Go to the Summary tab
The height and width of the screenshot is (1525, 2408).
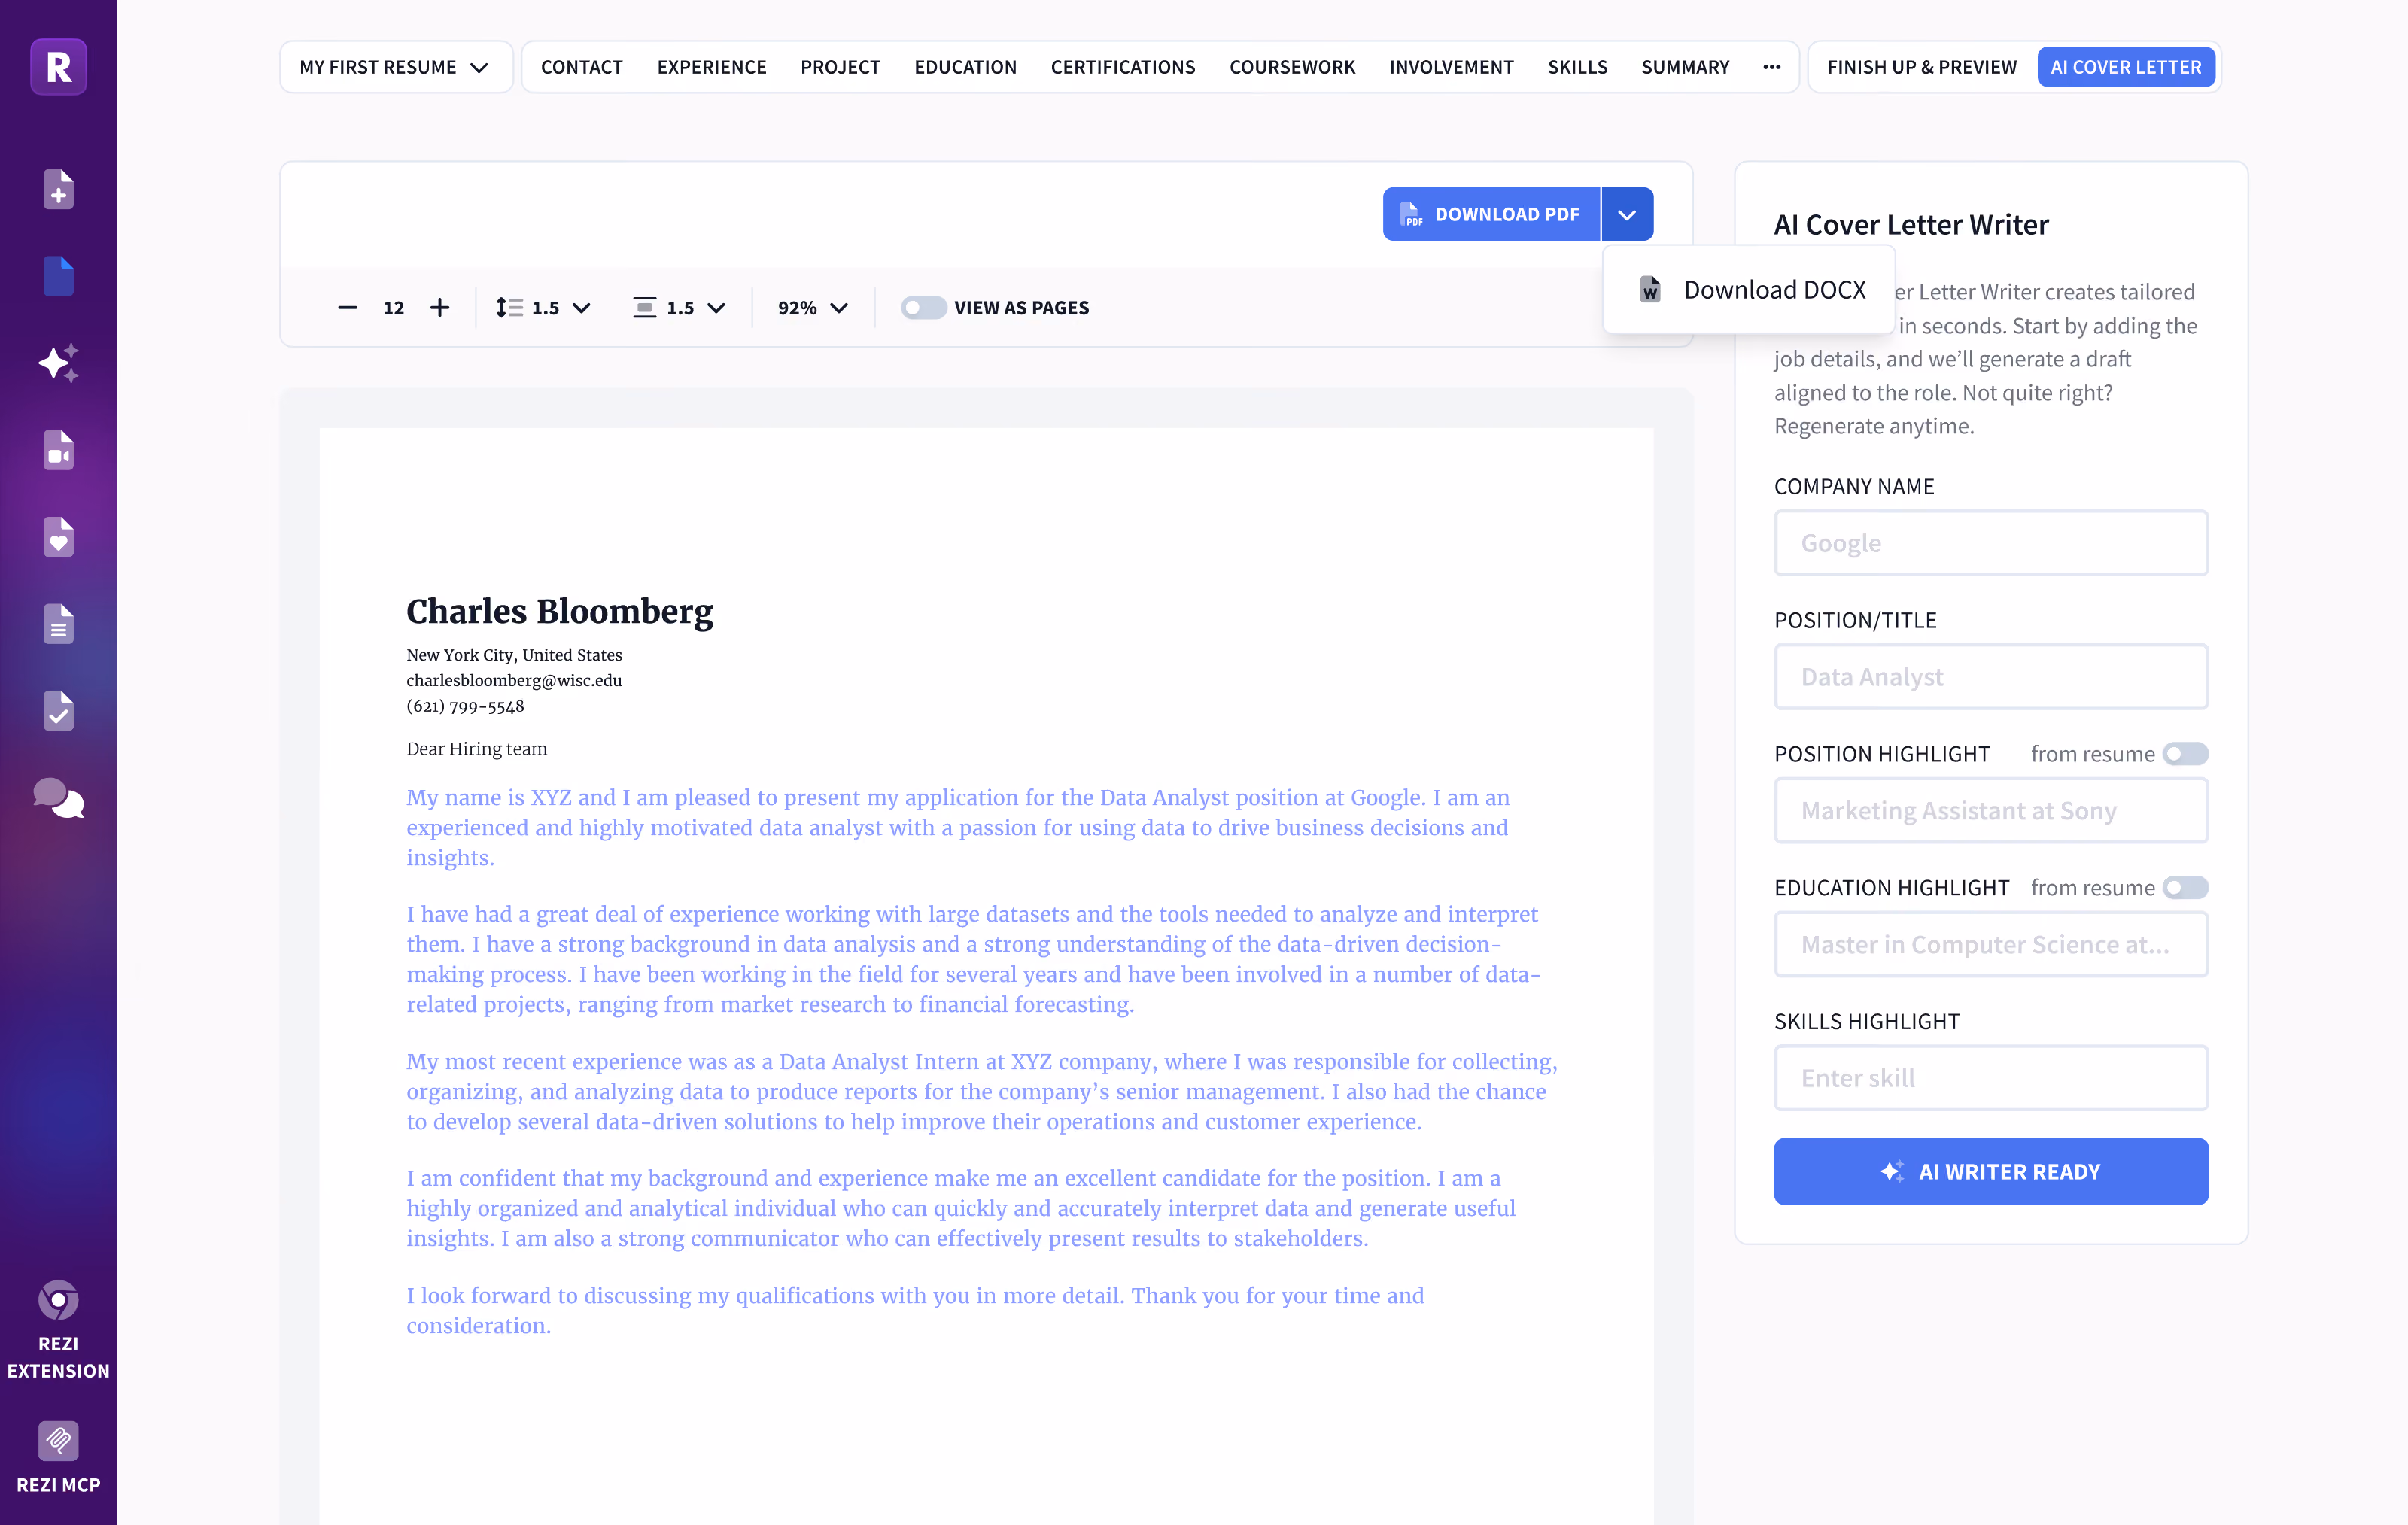1685,67
